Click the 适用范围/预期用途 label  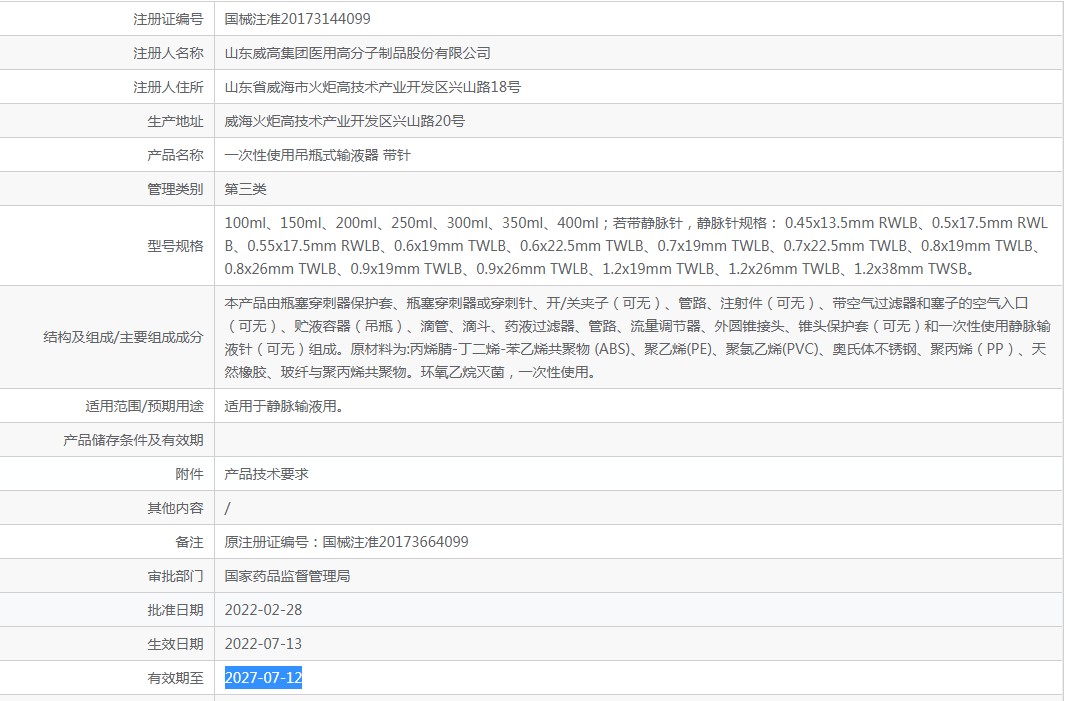tap(144, 406)
